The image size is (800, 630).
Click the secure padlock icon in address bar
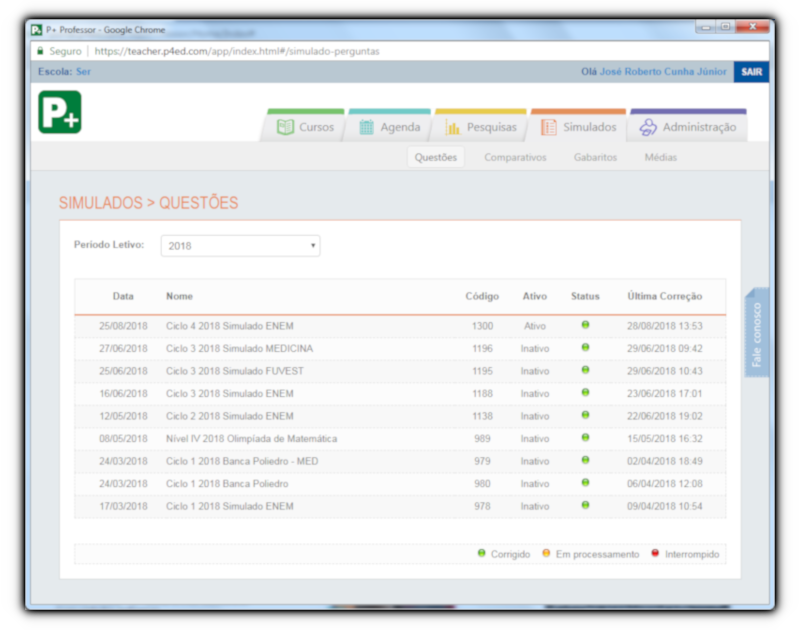pyautogui.click(x=40, y=51)
